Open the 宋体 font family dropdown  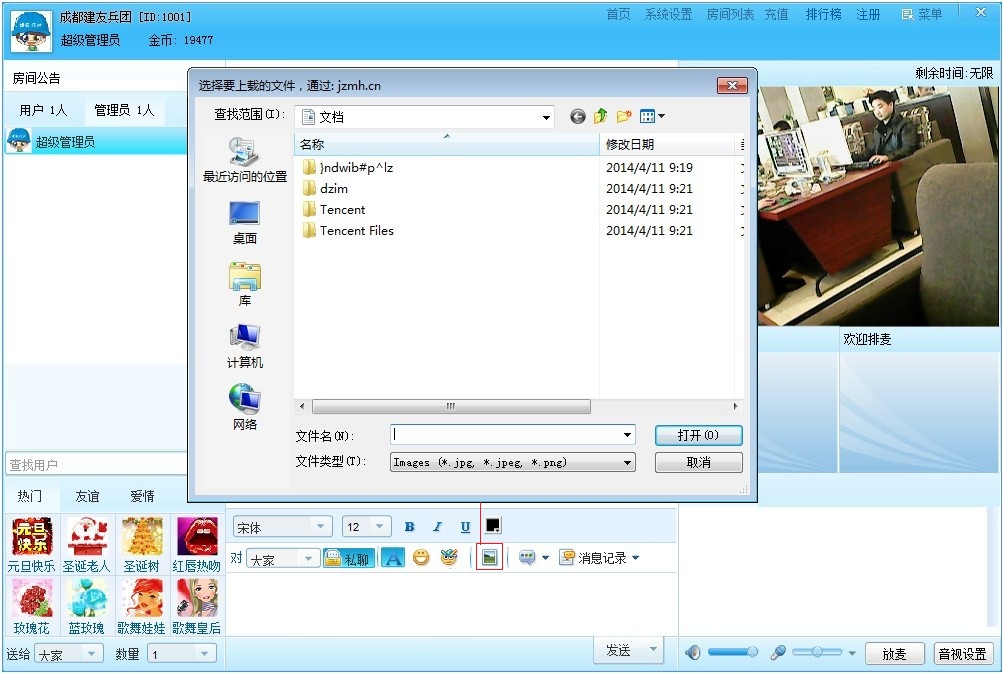point(321,527)
